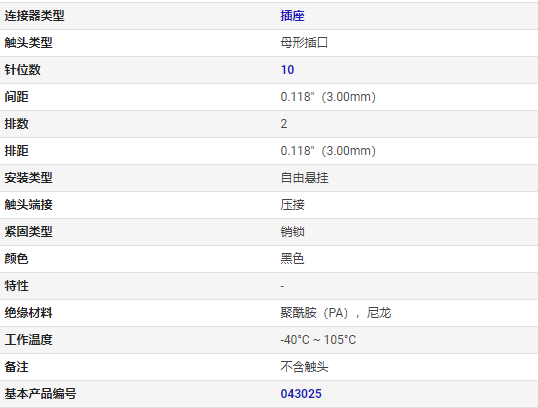Select the 基本产品编号 row label
The height and width of the screenshot is (408, 538).
pyautogui.click(x=40, y=394)
